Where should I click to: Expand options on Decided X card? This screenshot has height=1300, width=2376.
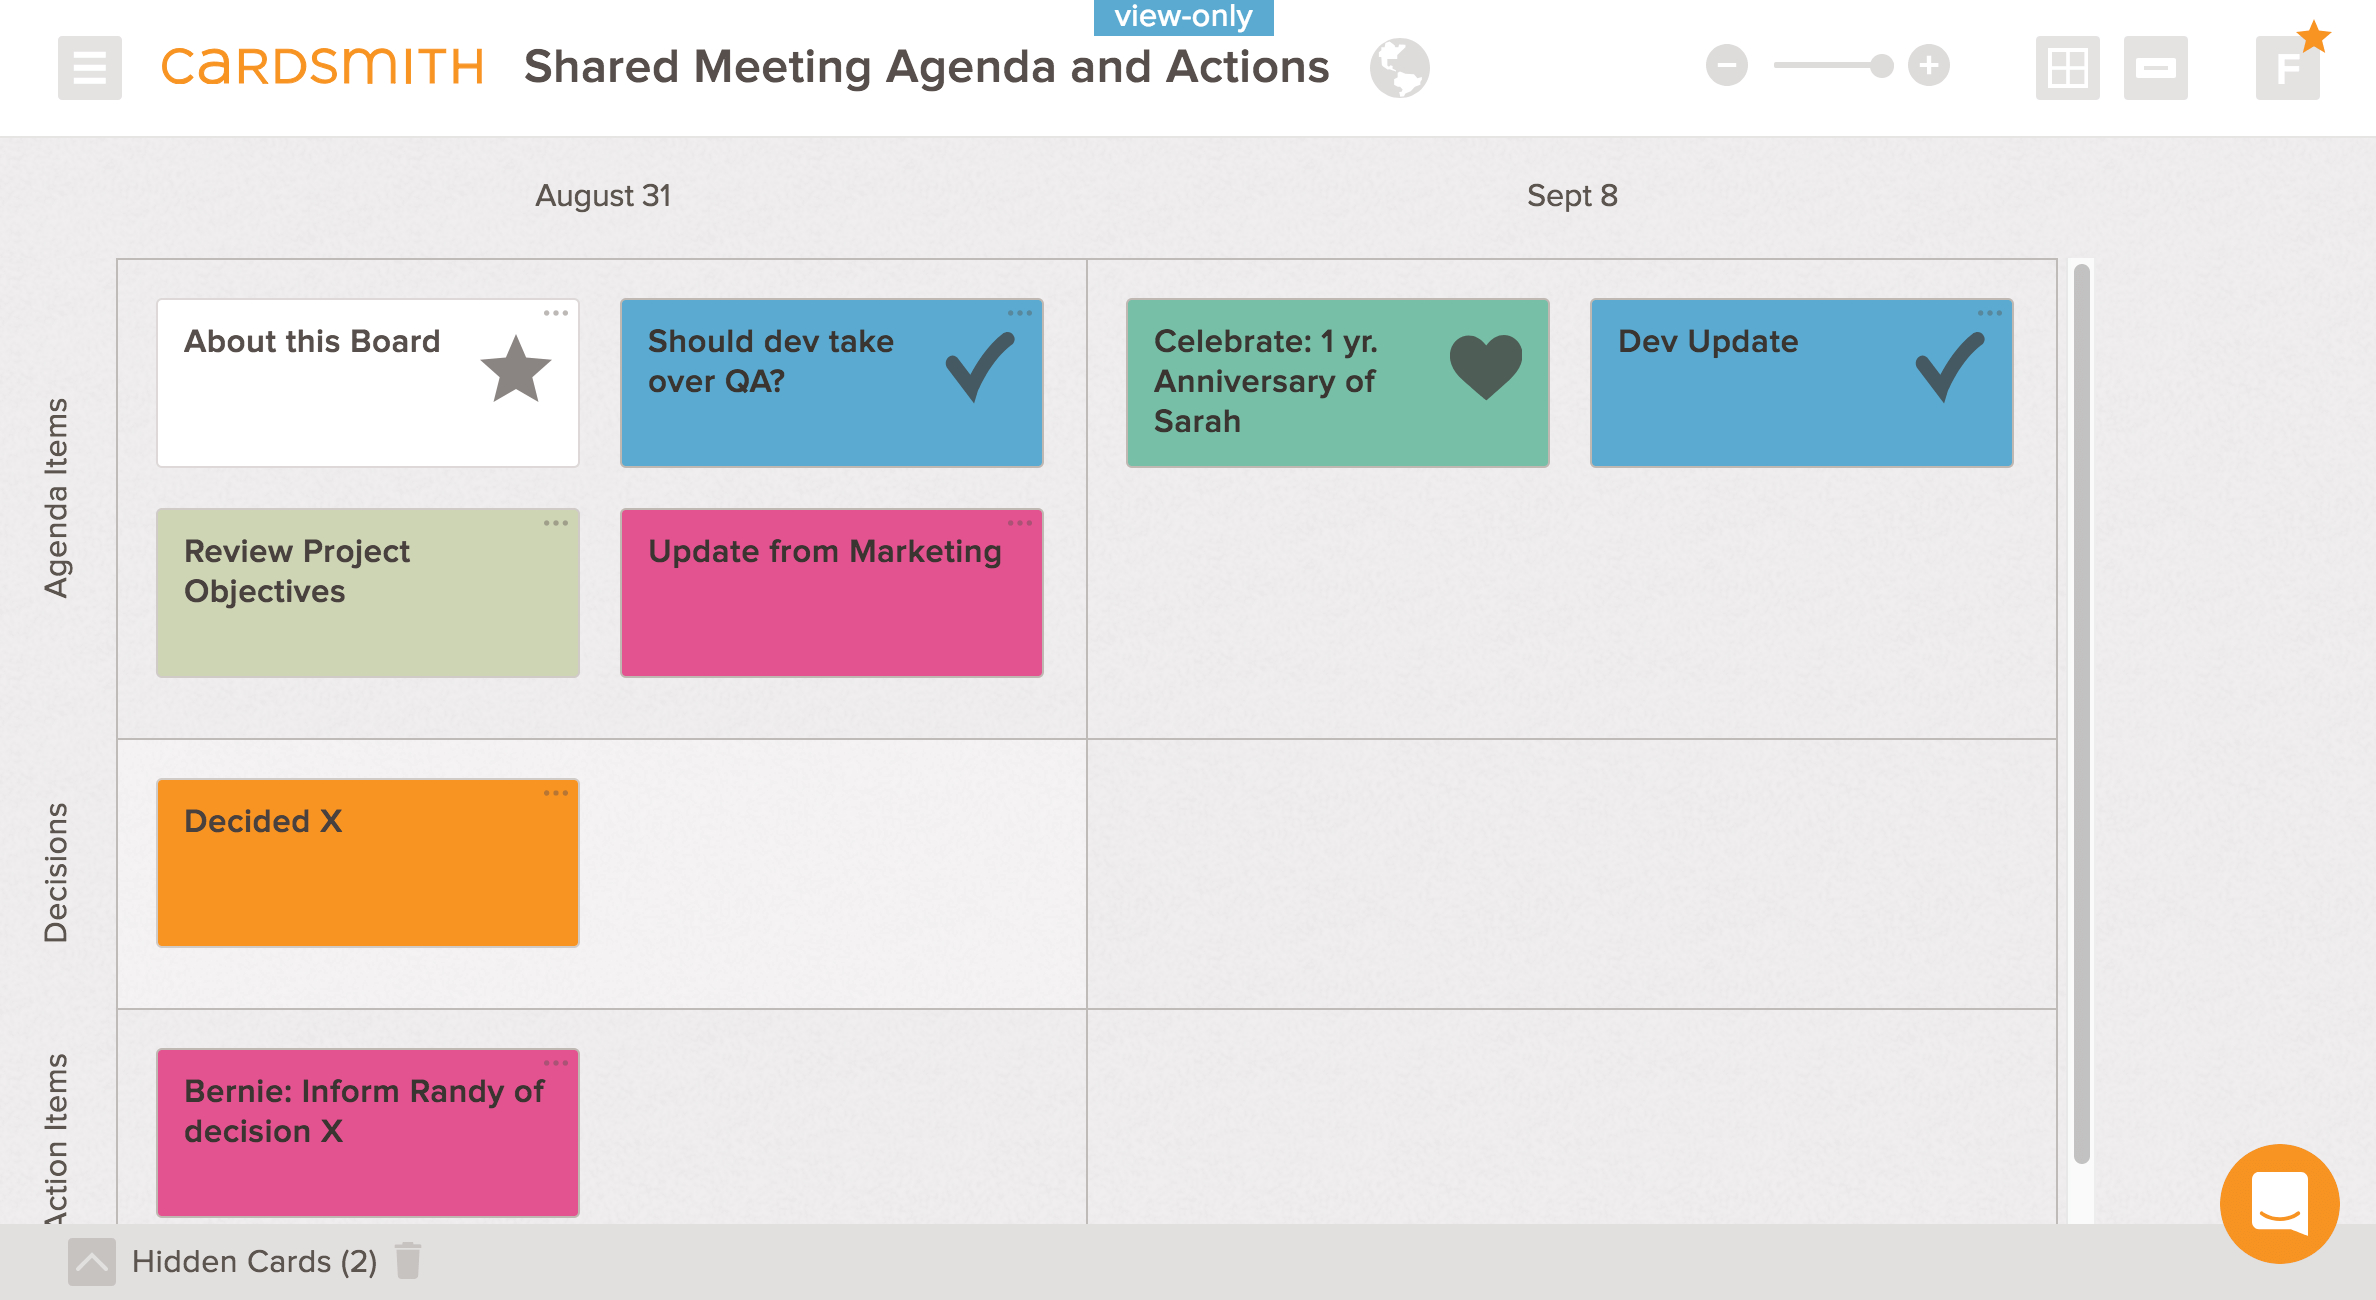(557, 789)
